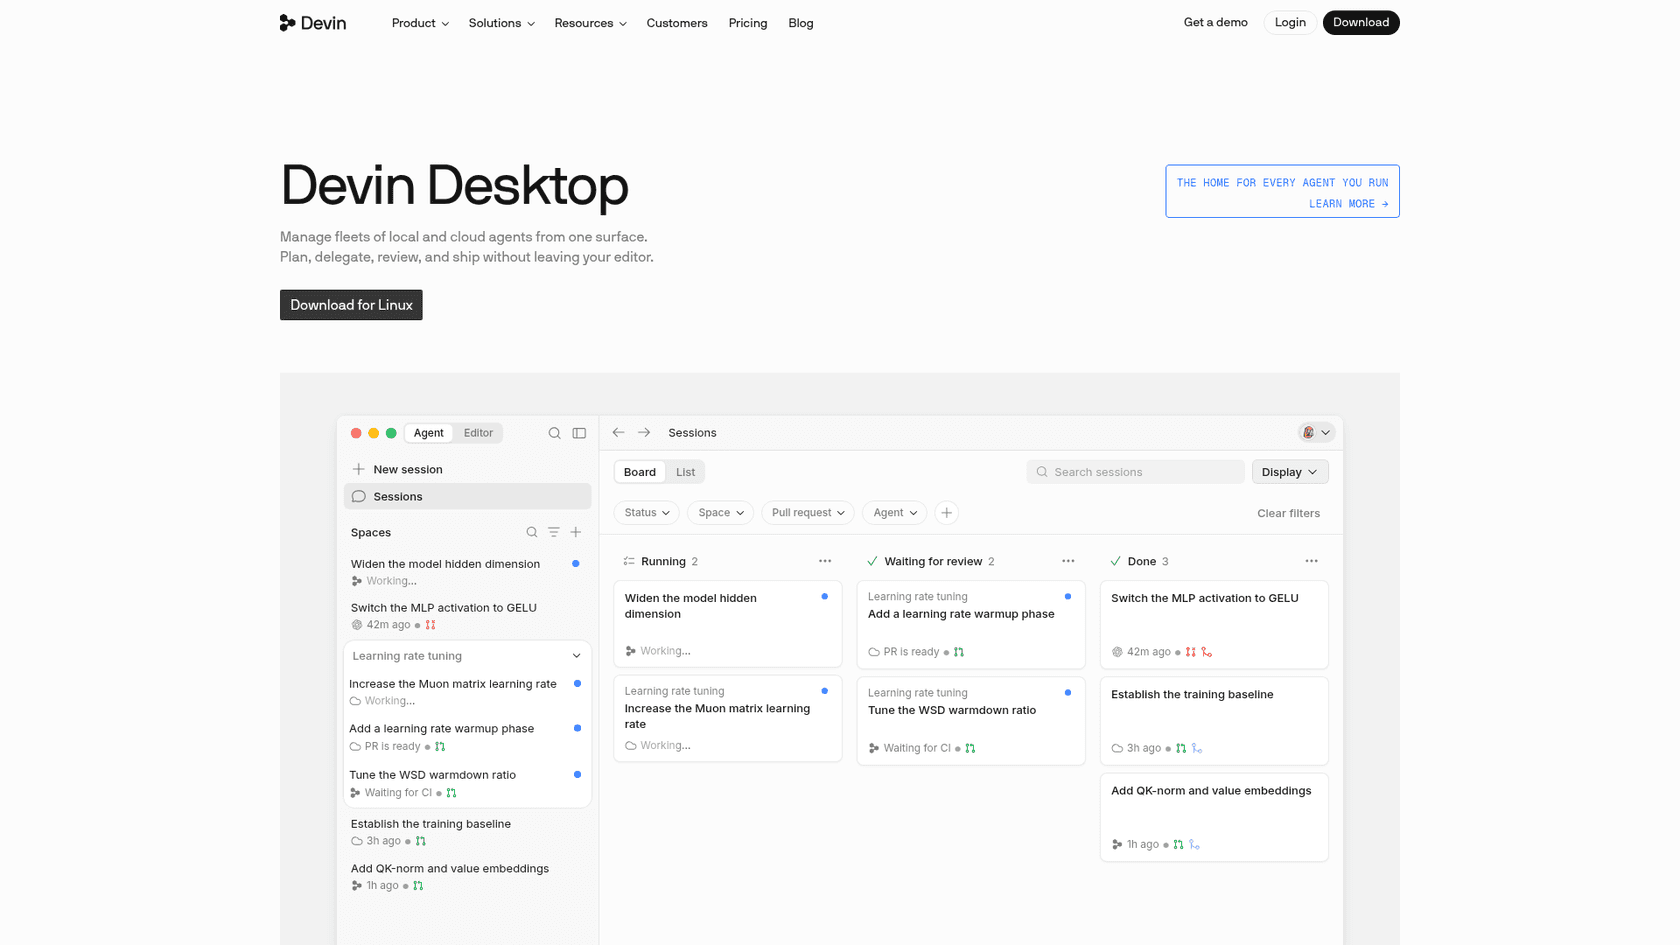Open the Running column three-dot menu
The width and height of the screenshot is (1680, 945).
point(825,561)
